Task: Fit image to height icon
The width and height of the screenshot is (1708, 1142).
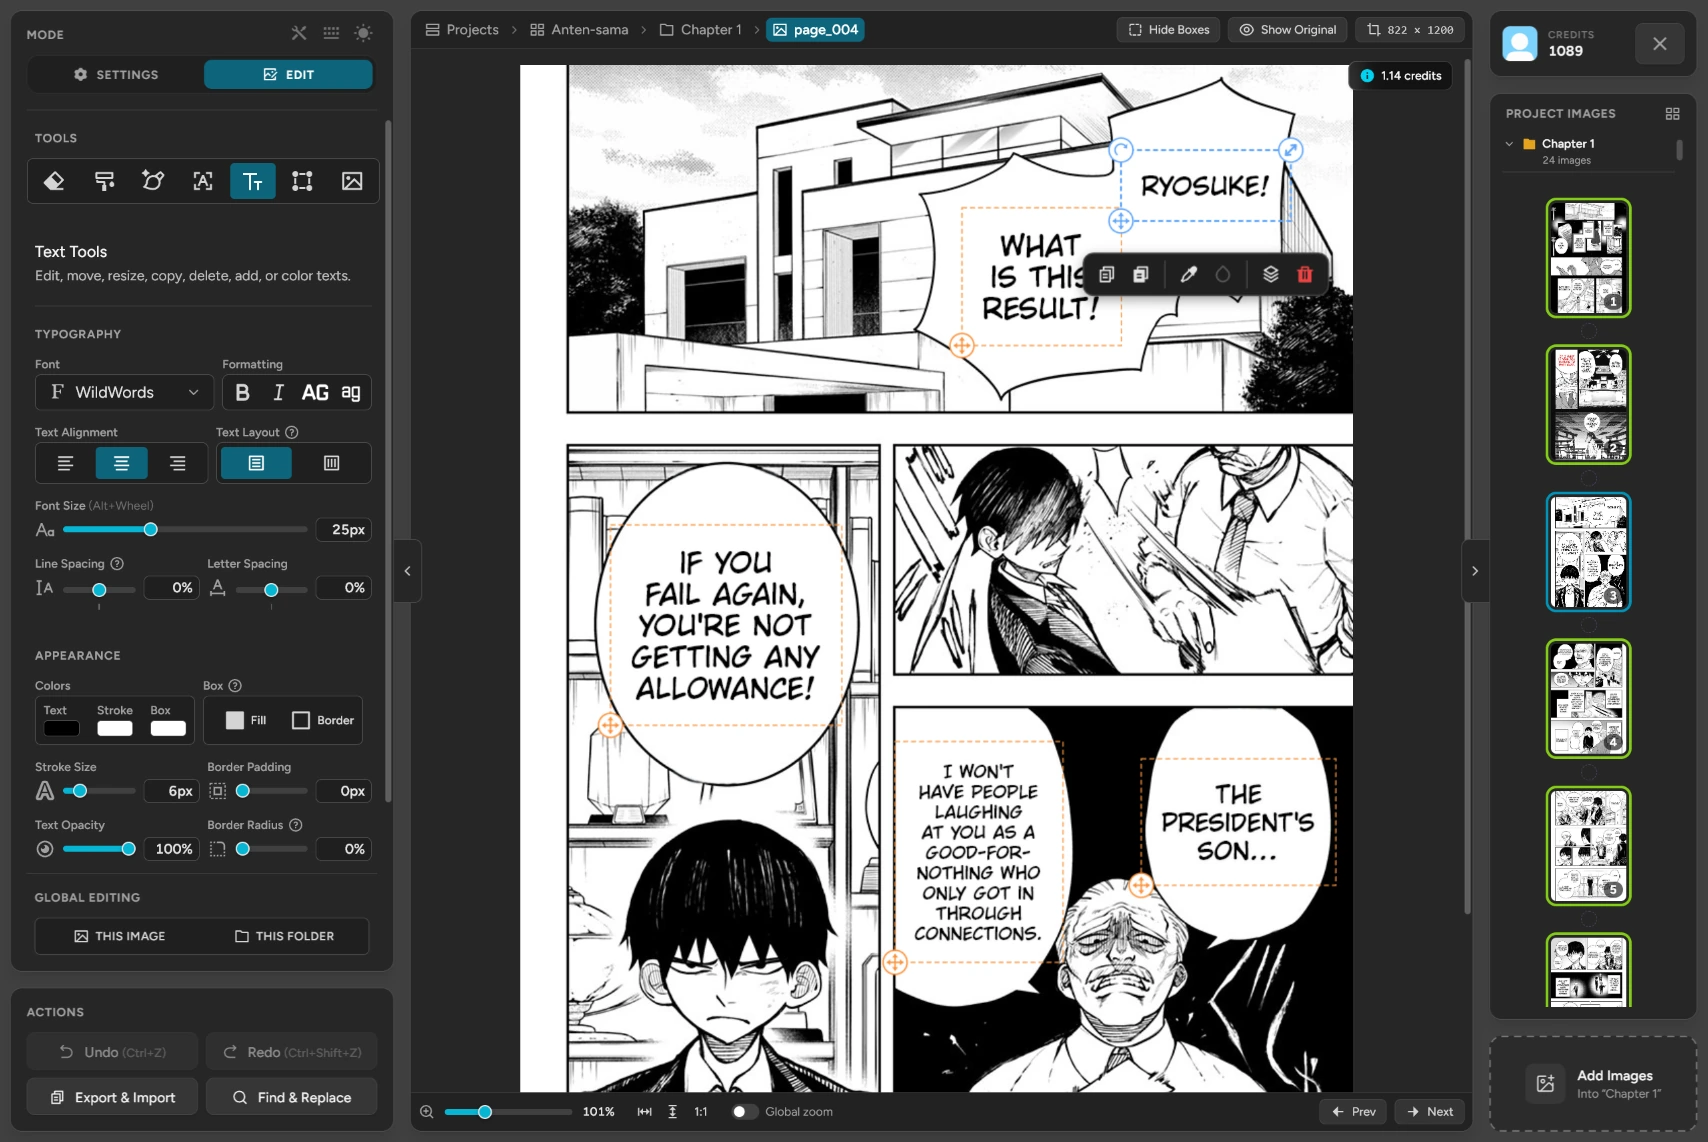Action: click(x=672, y=1111)
